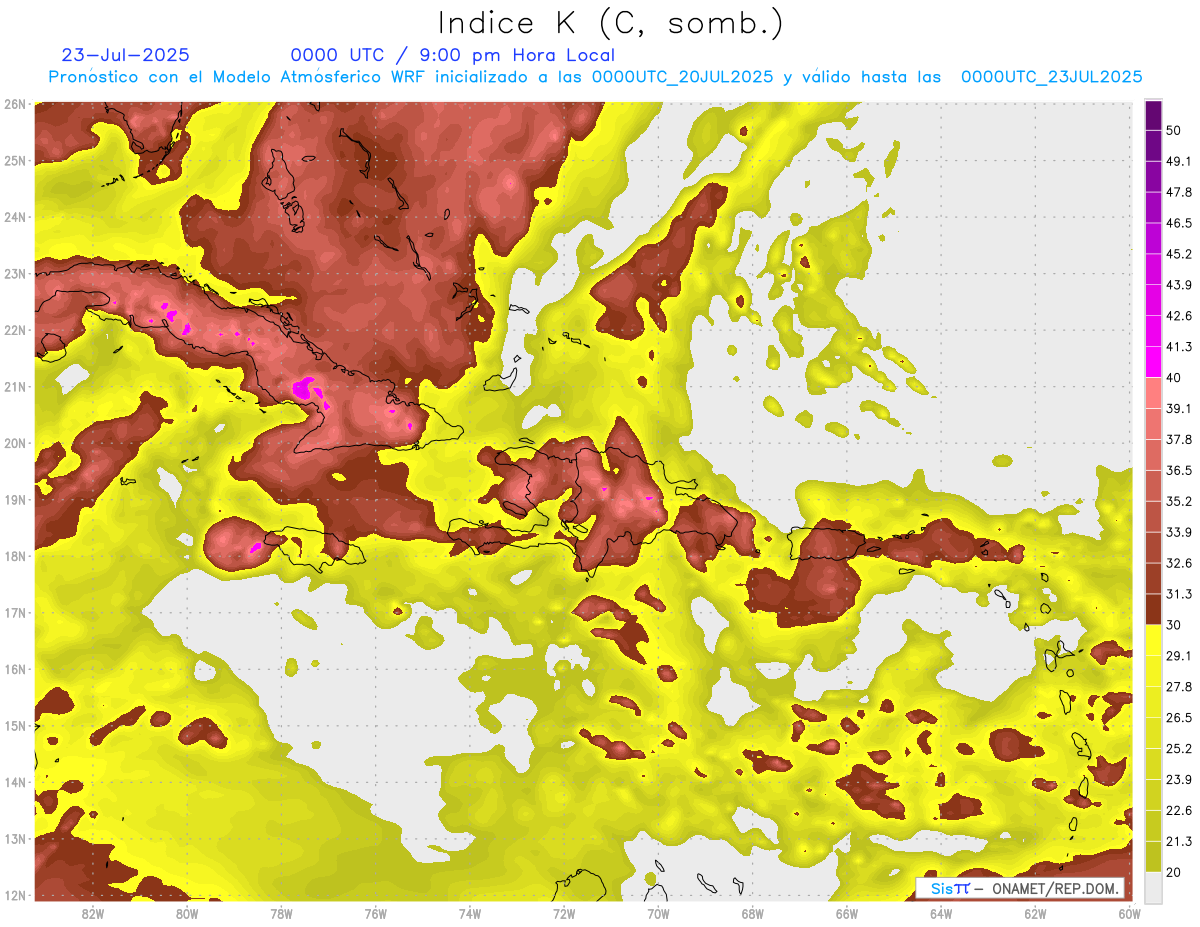
Task: Click the colorbar value "26.5"
Action: coord(1179,718)
